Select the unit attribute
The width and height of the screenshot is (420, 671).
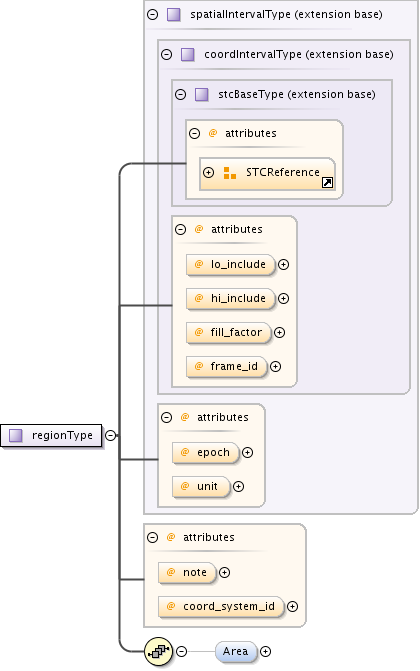201,487
